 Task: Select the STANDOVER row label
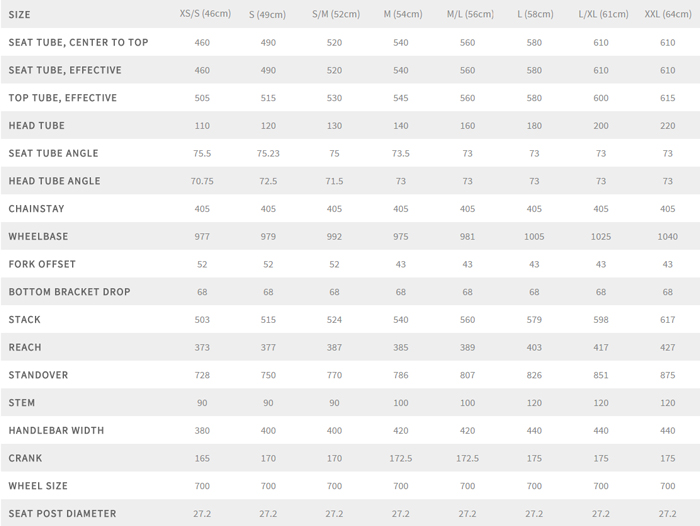(36, 375)
